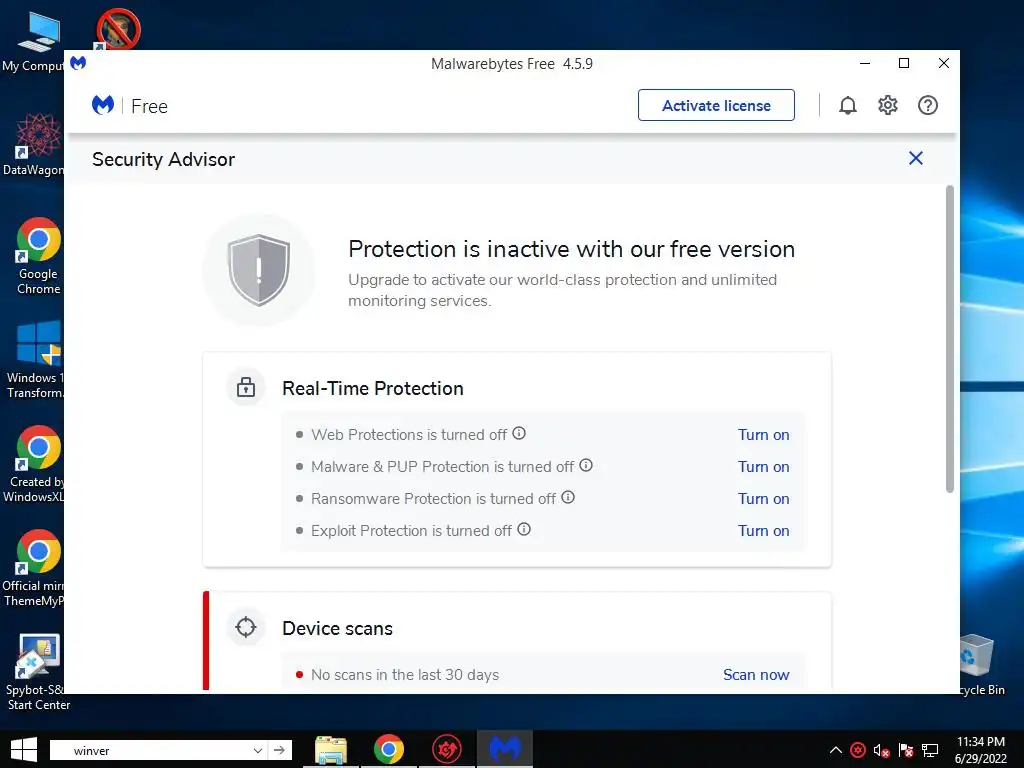
Task: Click the taskbar go arrow button
Action: coord(280,750)
